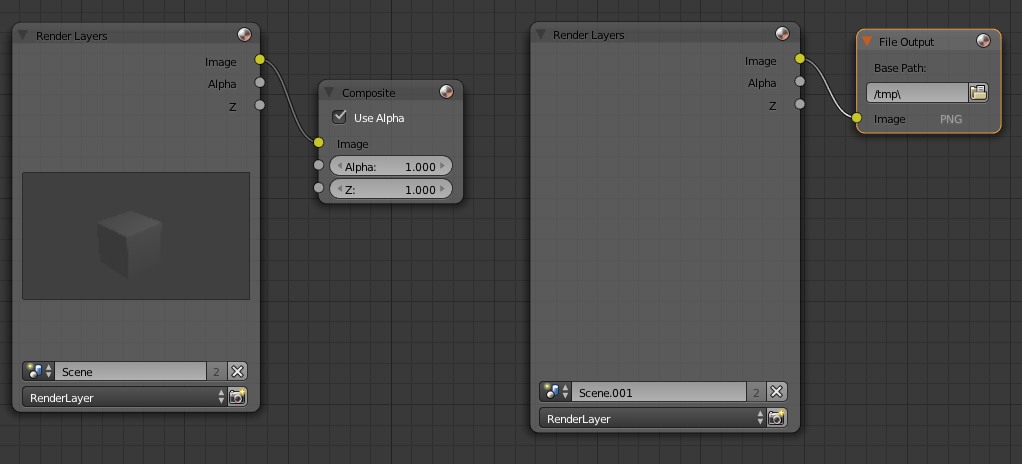
Task: Render the Scene layer with camera icon
Action: point(237,397)
